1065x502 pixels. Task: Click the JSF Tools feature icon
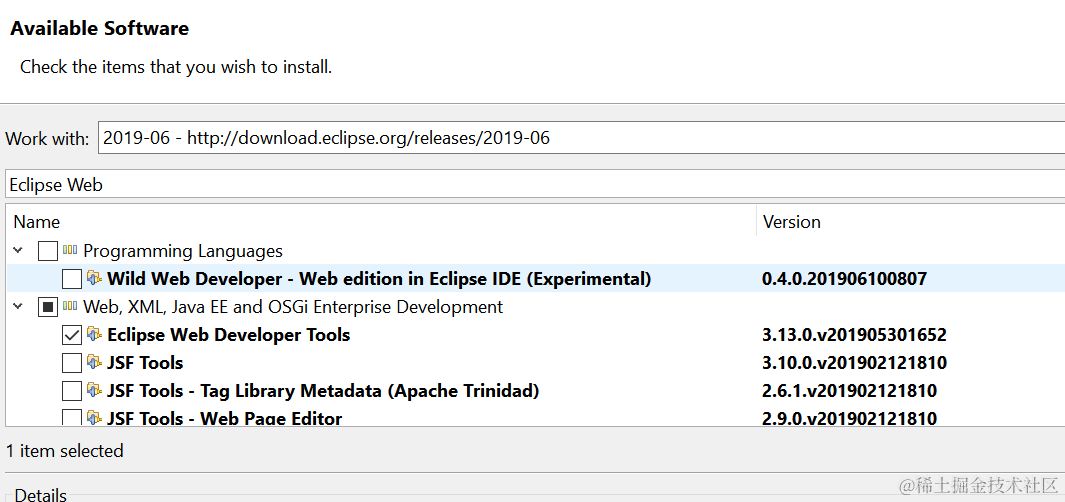pyautogui.click(x=94, y=362)
